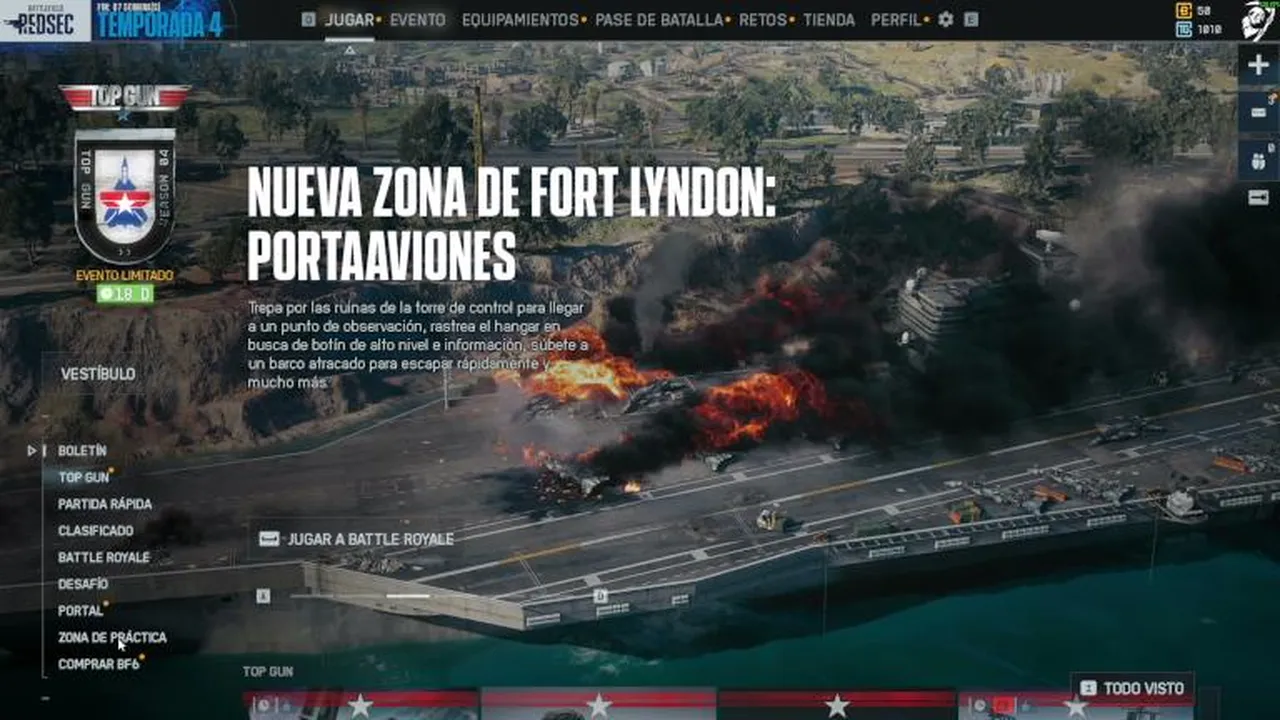Screen dimensions: 1280x720
Task: Go to previous news slide with A key icon
Action: (x=263, y=596)
